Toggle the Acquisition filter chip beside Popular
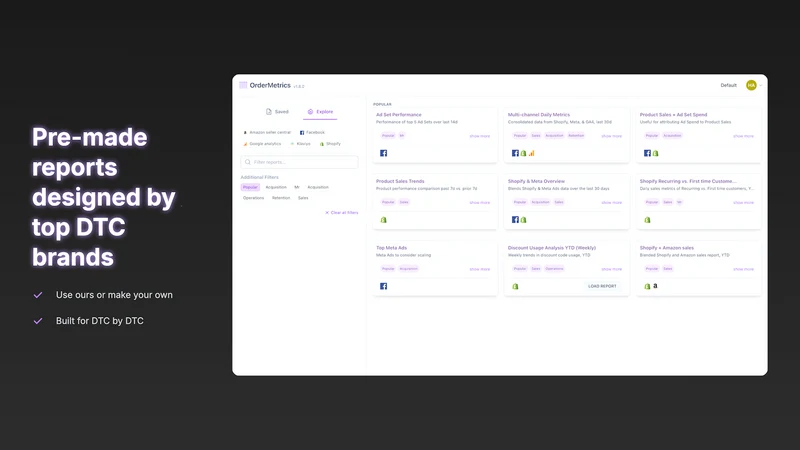The height and width of the screenshot is (450, 800). click(276, 187)
